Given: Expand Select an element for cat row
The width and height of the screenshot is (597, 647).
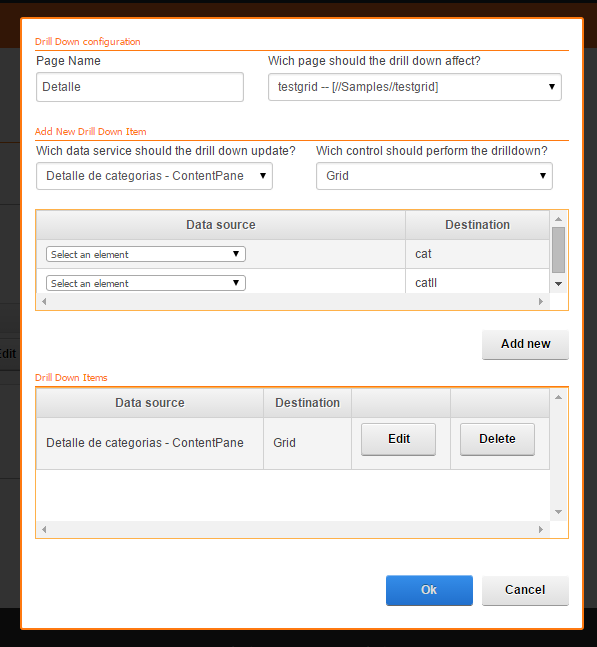Looking at the screenshot, I should pos(146,254).
